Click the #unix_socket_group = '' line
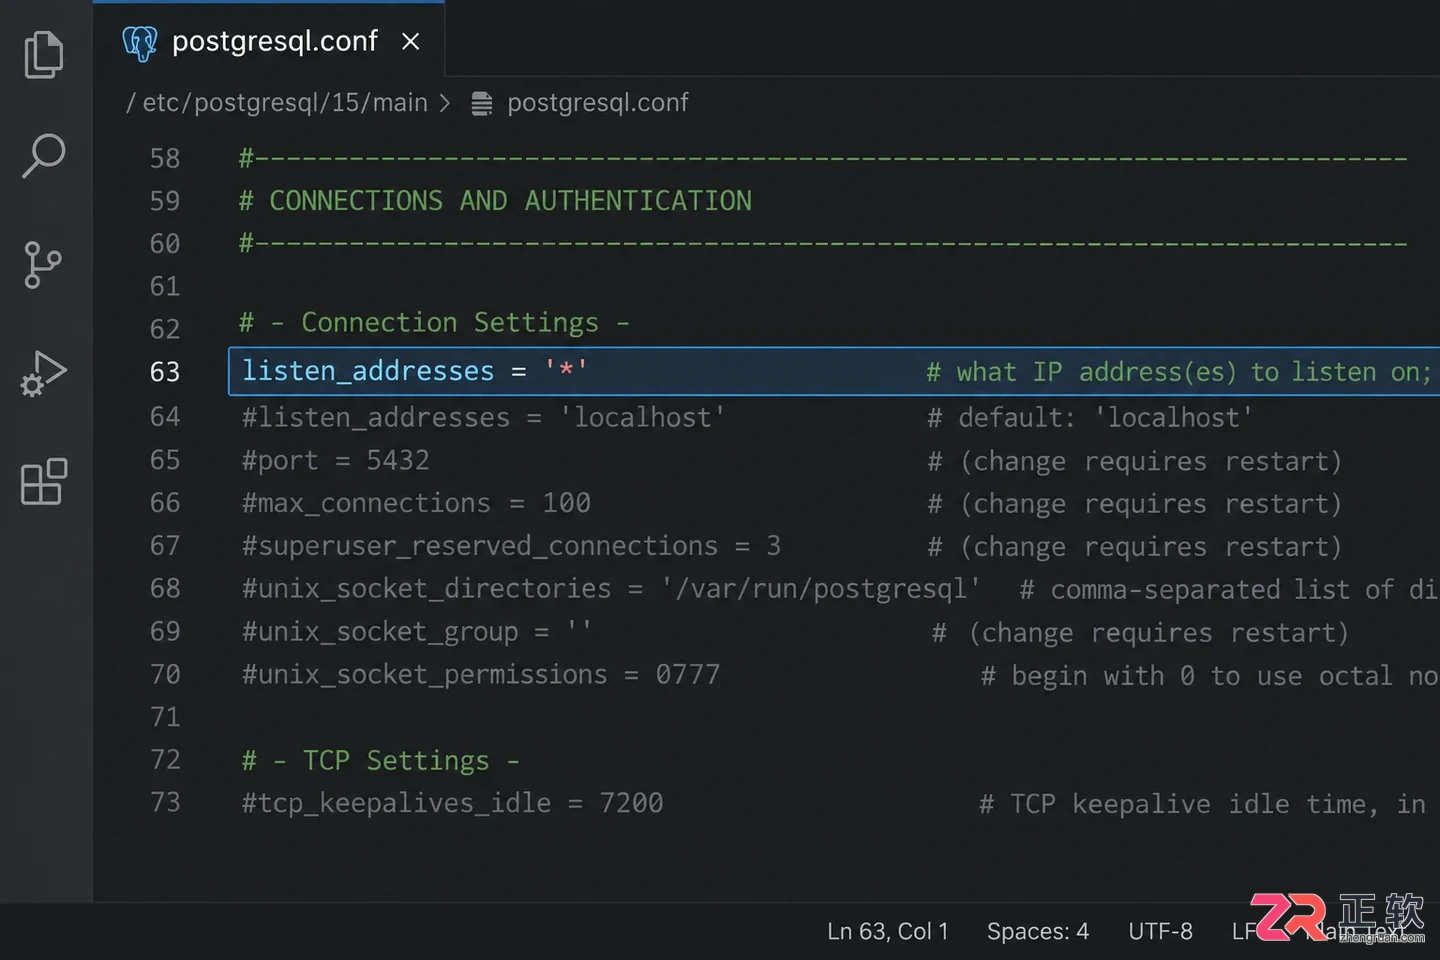The image size is (1440, 960). pyautogui.click(x=417, y=632)
